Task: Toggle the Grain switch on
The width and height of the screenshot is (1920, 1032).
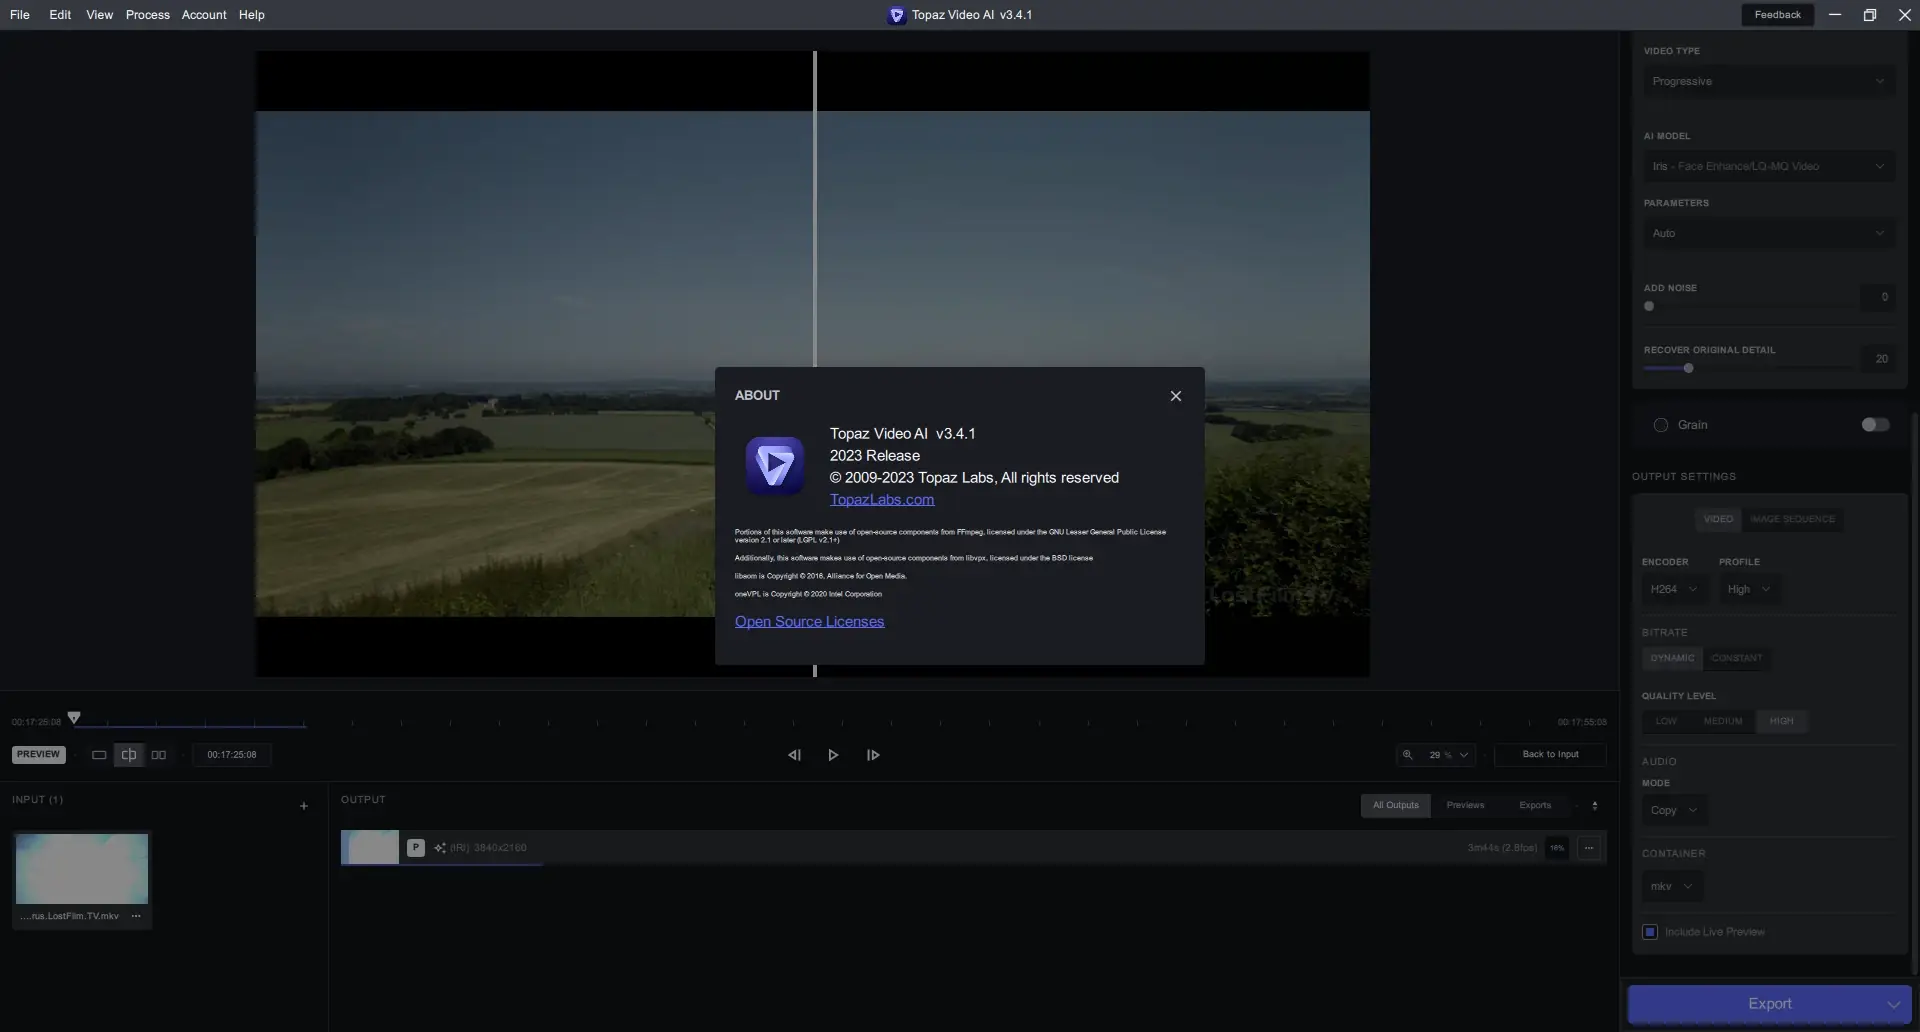Action: tap(1875, 425)
